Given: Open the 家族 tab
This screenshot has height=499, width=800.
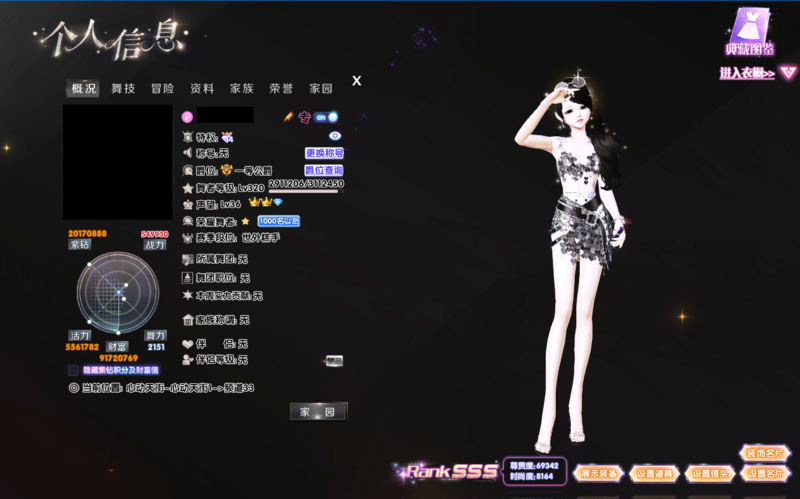Looking at the screenshot, I should point(241,88).
